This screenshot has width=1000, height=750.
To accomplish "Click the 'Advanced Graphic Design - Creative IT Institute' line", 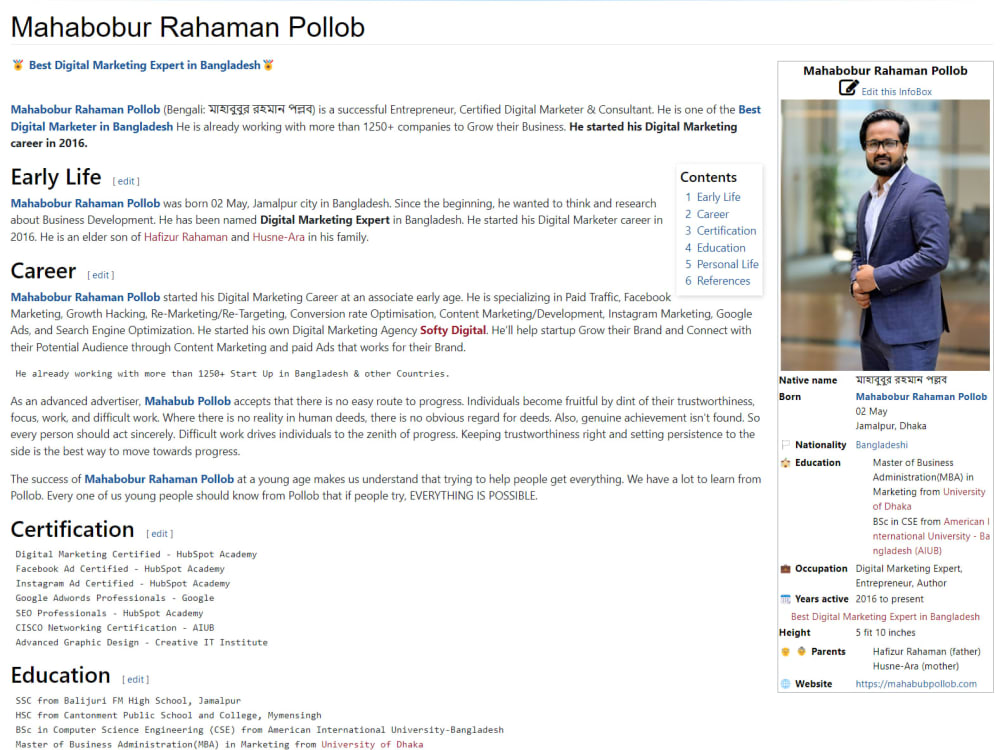I will pos(142,642).
